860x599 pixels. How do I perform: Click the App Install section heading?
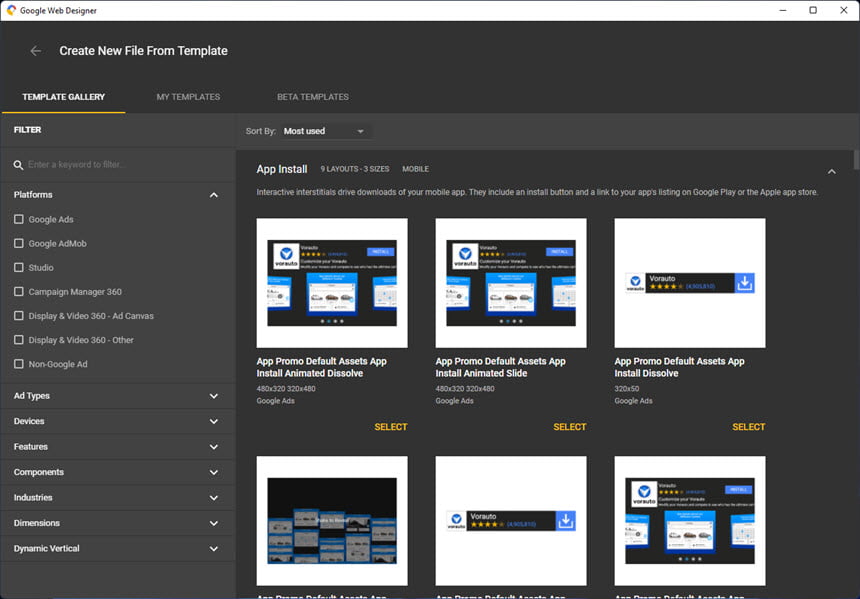click(282, 169)
